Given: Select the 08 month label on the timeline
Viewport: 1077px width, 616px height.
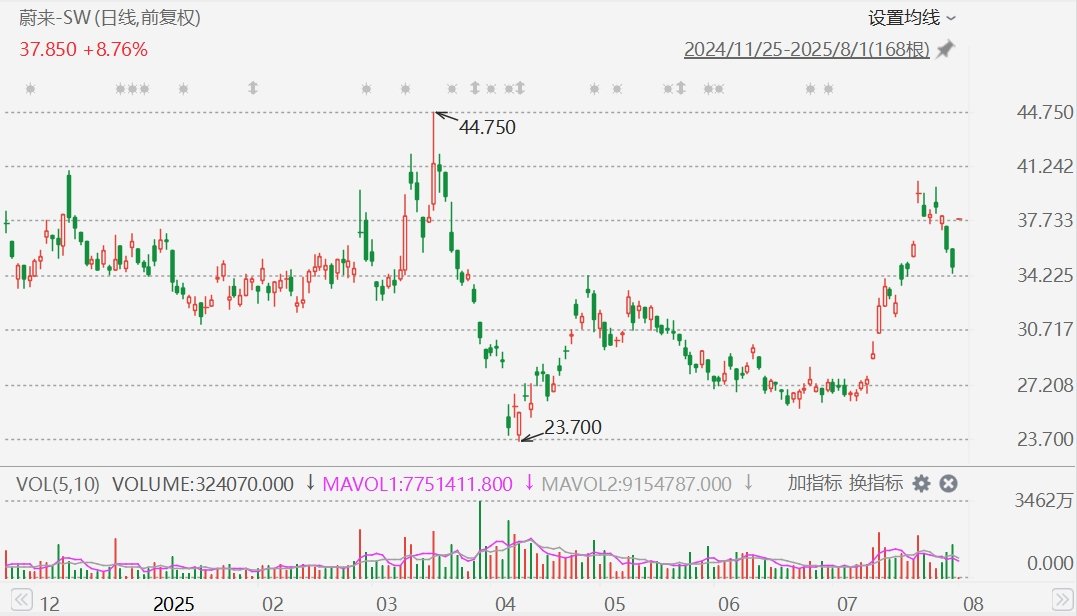Looking at the screenshot, I should [x=973, y=604].
